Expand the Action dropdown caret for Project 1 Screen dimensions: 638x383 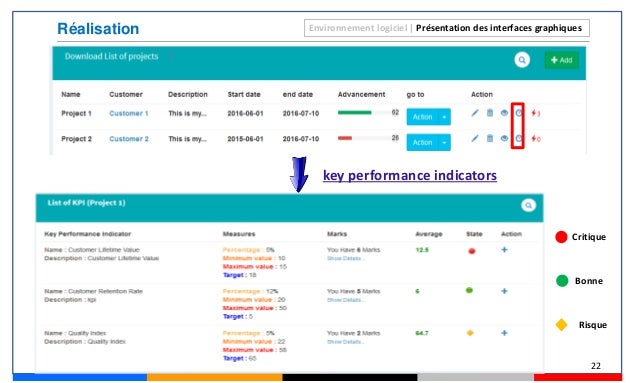coord(444,117)
